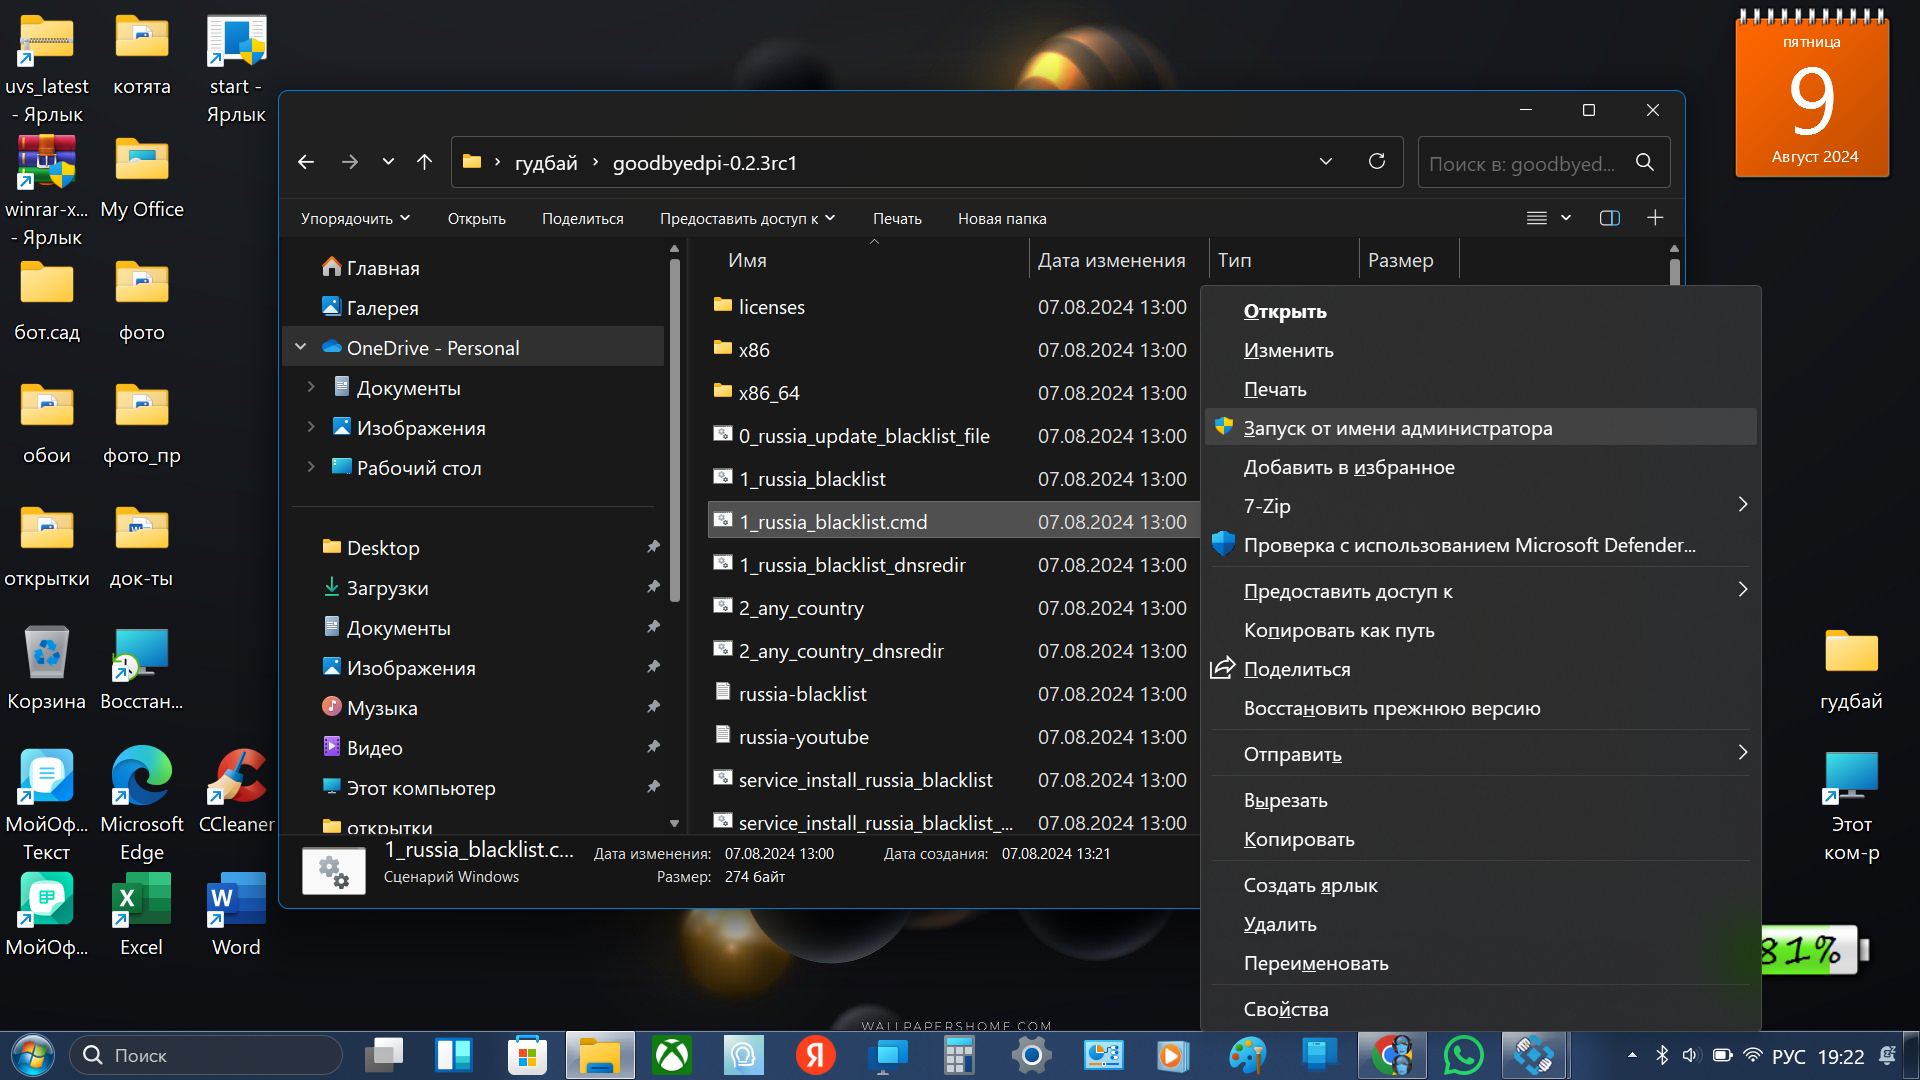Toggle the preview pane icon

(x=1609, y=218)
